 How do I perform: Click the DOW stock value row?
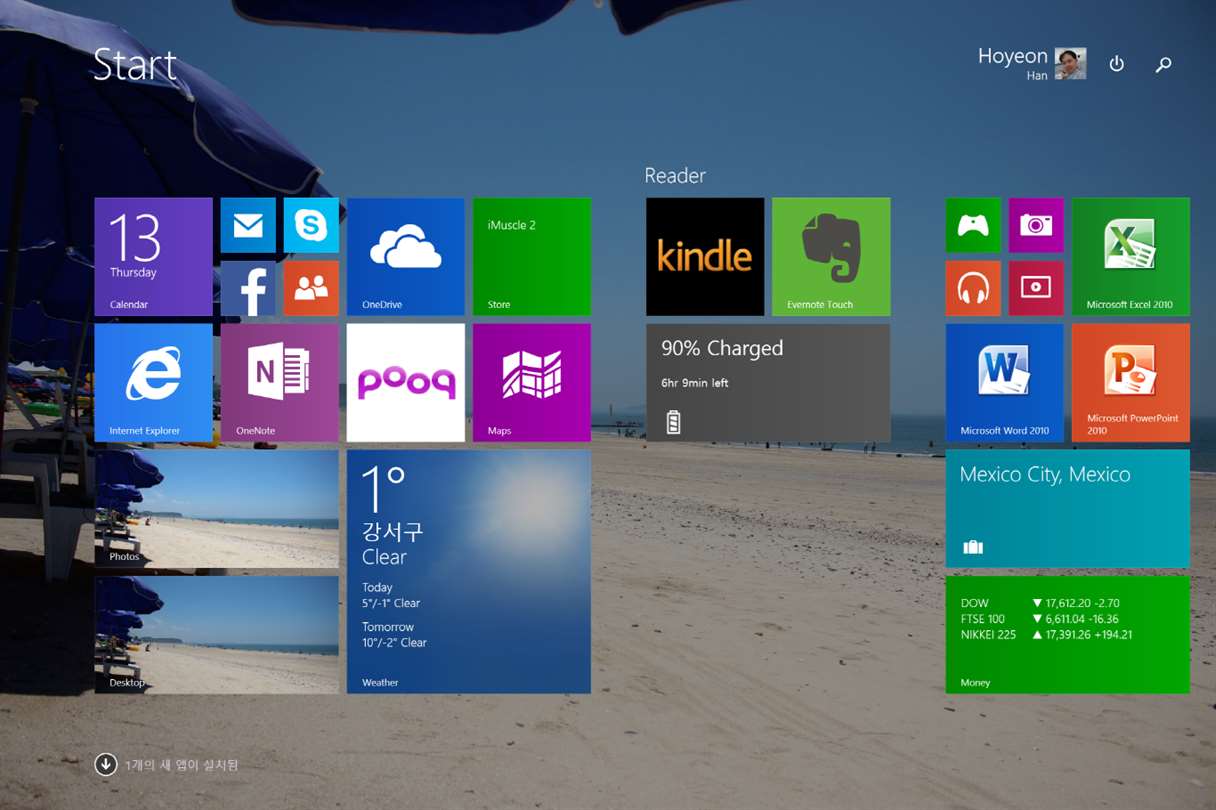1040,603
